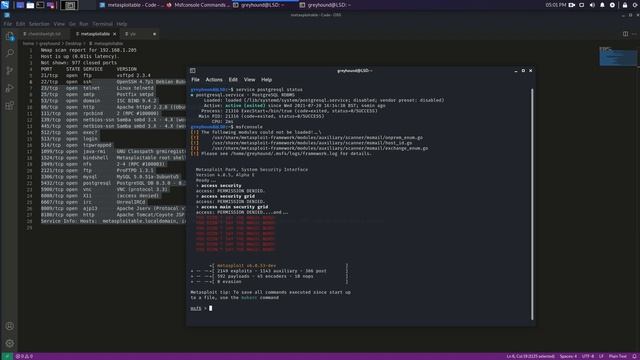This screenshot has height=360, width=640.
Task: Click the 'Desktop' breadcrumb segment
Action: pos(73,43)
